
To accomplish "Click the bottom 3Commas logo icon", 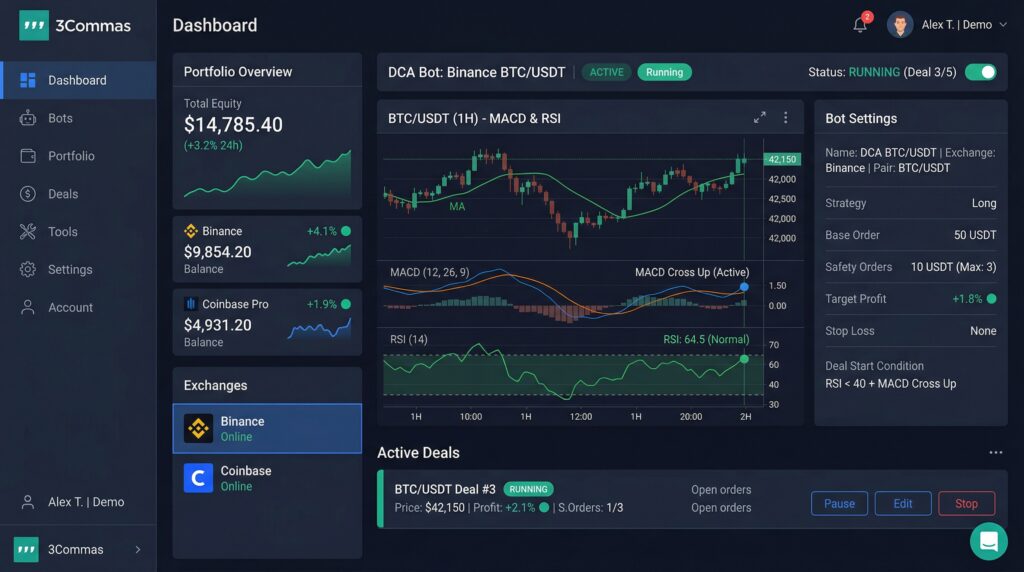I will (26, 550).
